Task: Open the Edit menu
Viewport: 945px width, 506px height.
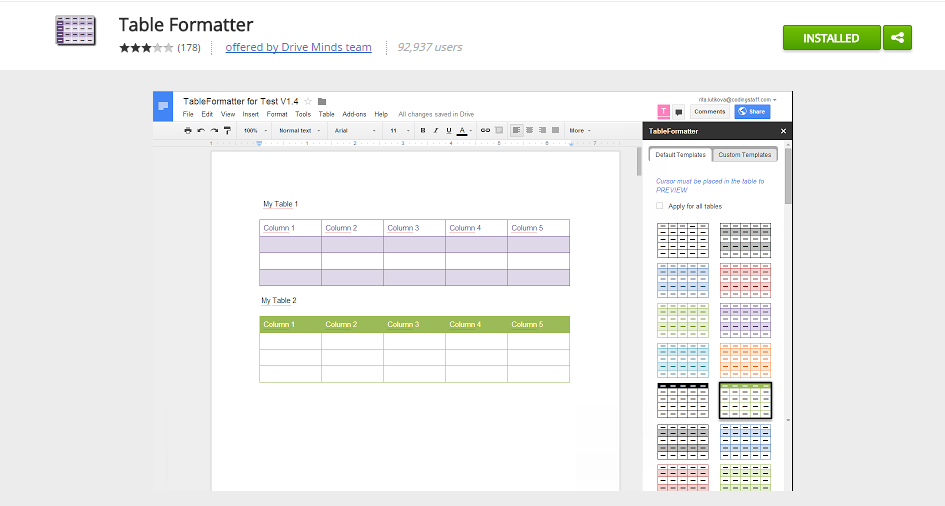Action: (x=207, y=114)
